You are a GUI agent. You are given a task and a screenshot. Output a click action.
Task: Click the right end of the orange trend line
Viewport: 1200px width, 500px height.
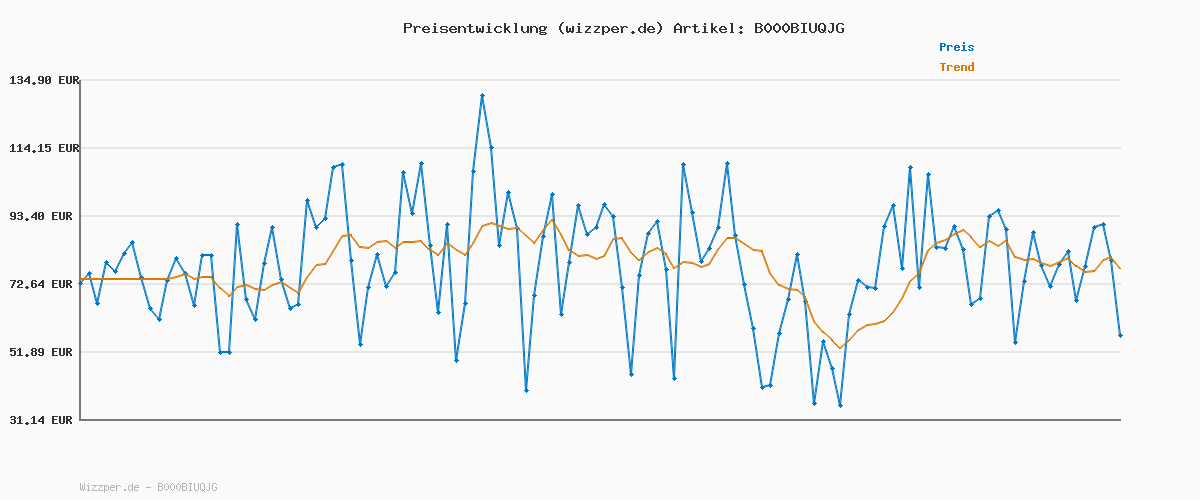click(x=1120, y=268)
